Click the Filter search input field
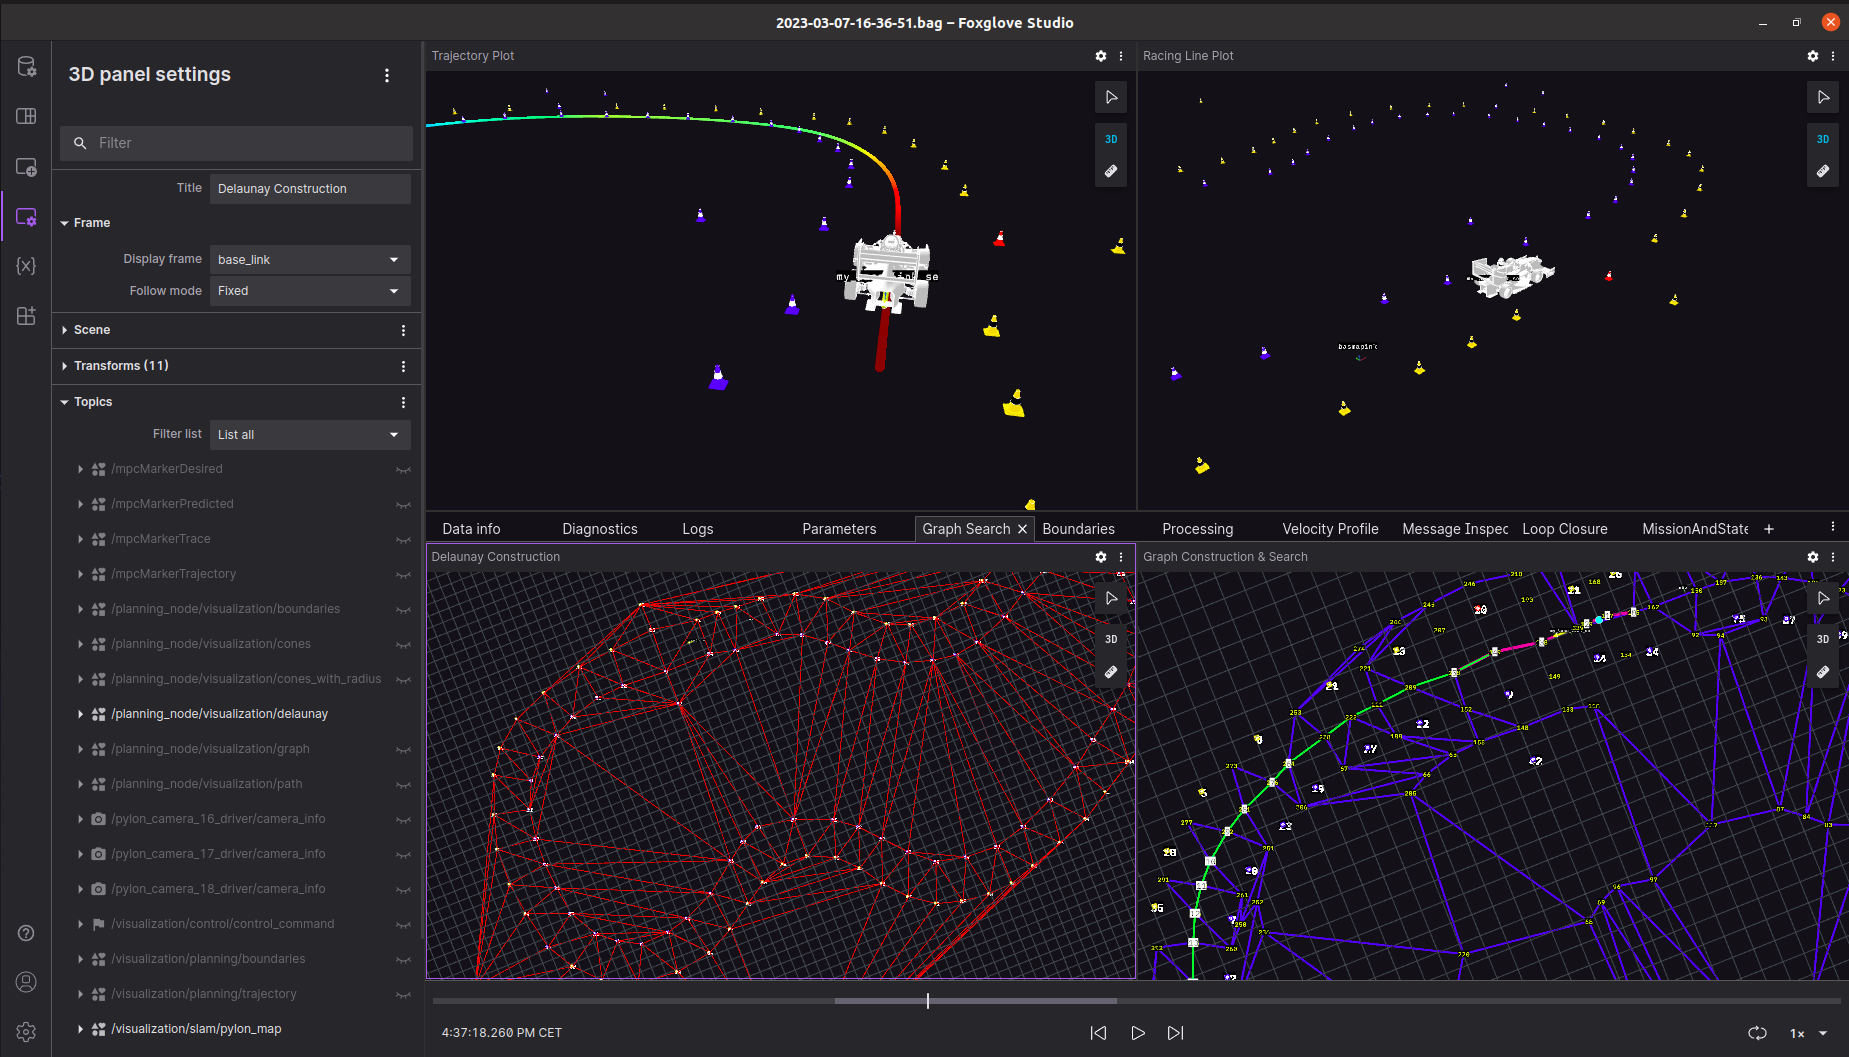The image size is (1849, 1057). (x=236, y=143)
